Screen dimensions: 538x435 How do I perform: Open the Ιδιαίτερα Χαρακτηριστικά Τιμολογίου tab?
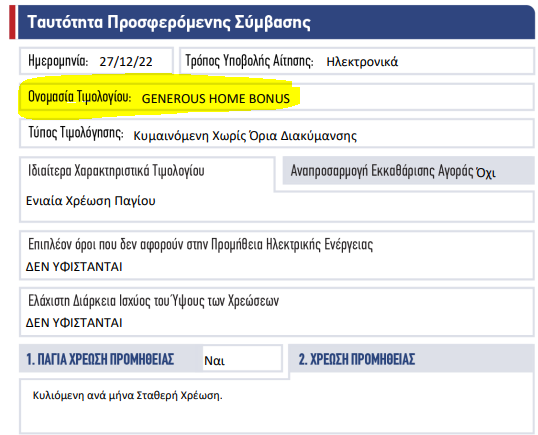coord(116,171)
